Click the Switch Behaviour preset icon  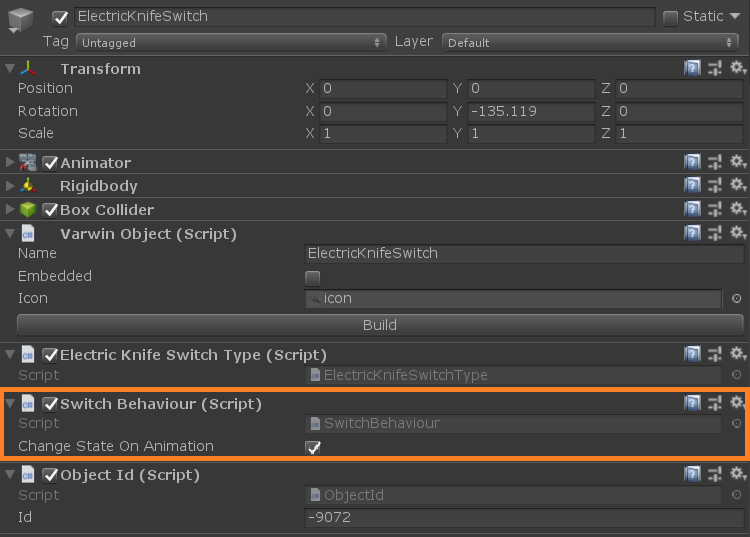[x=715, y=403]
